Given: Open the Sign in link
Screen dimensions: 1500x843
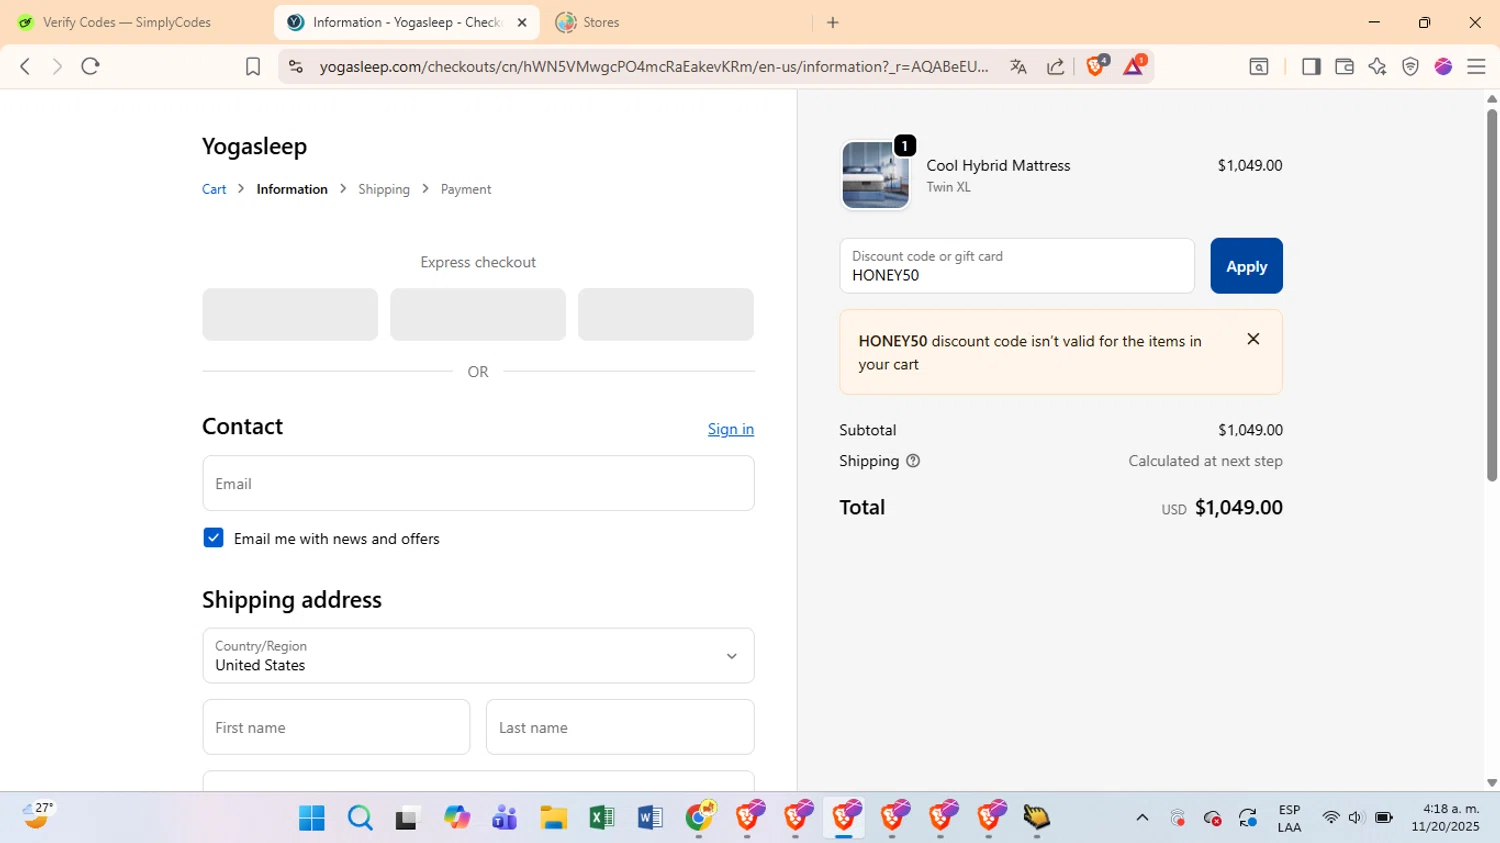Looking at the screenshot, I should [731, 429].
